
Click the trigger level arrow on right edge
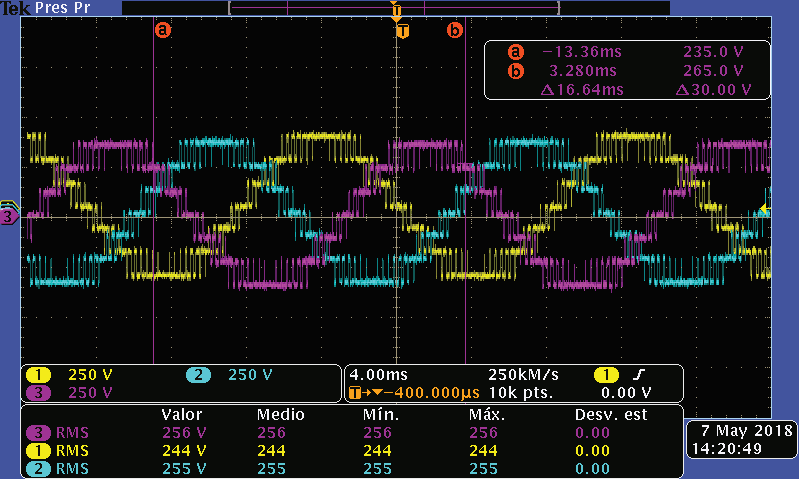click(x=764, y=209)
